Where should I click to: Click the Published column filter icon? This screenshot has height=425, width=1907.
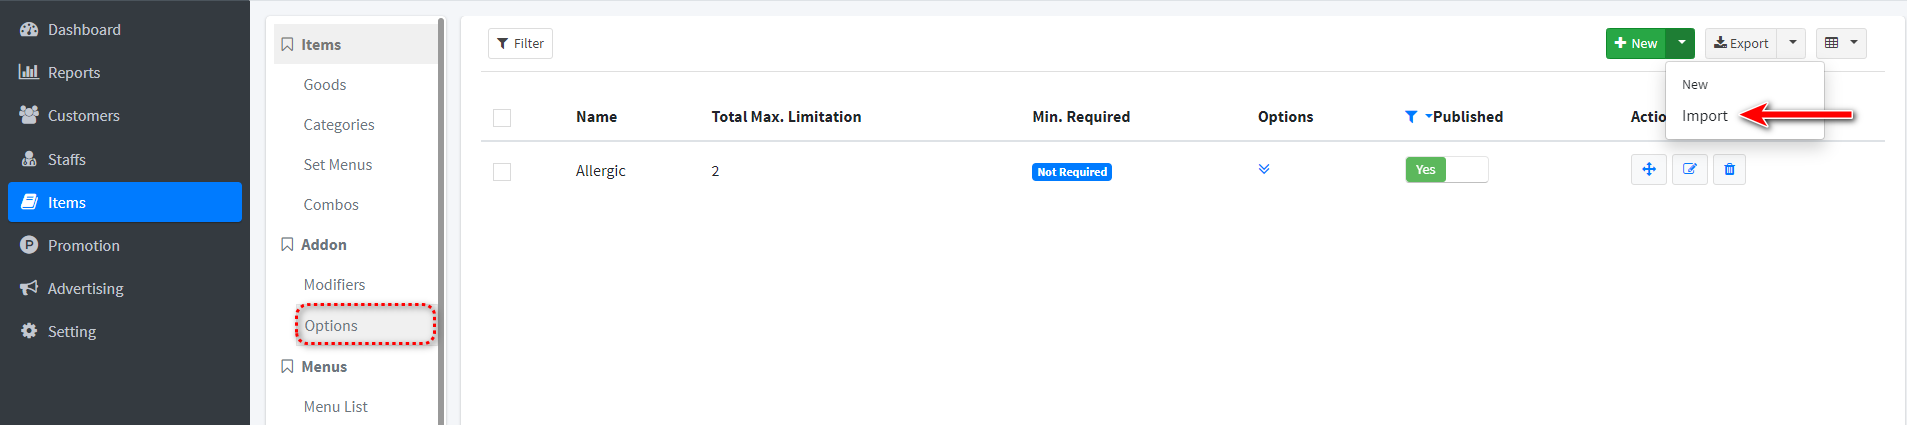1410,117
